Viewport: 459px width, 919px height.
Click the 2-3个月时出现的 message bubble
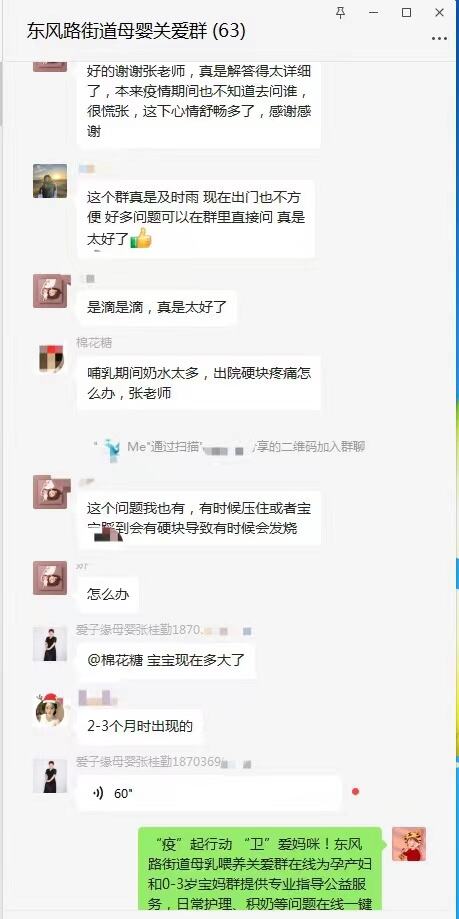(x=140, y=727)
